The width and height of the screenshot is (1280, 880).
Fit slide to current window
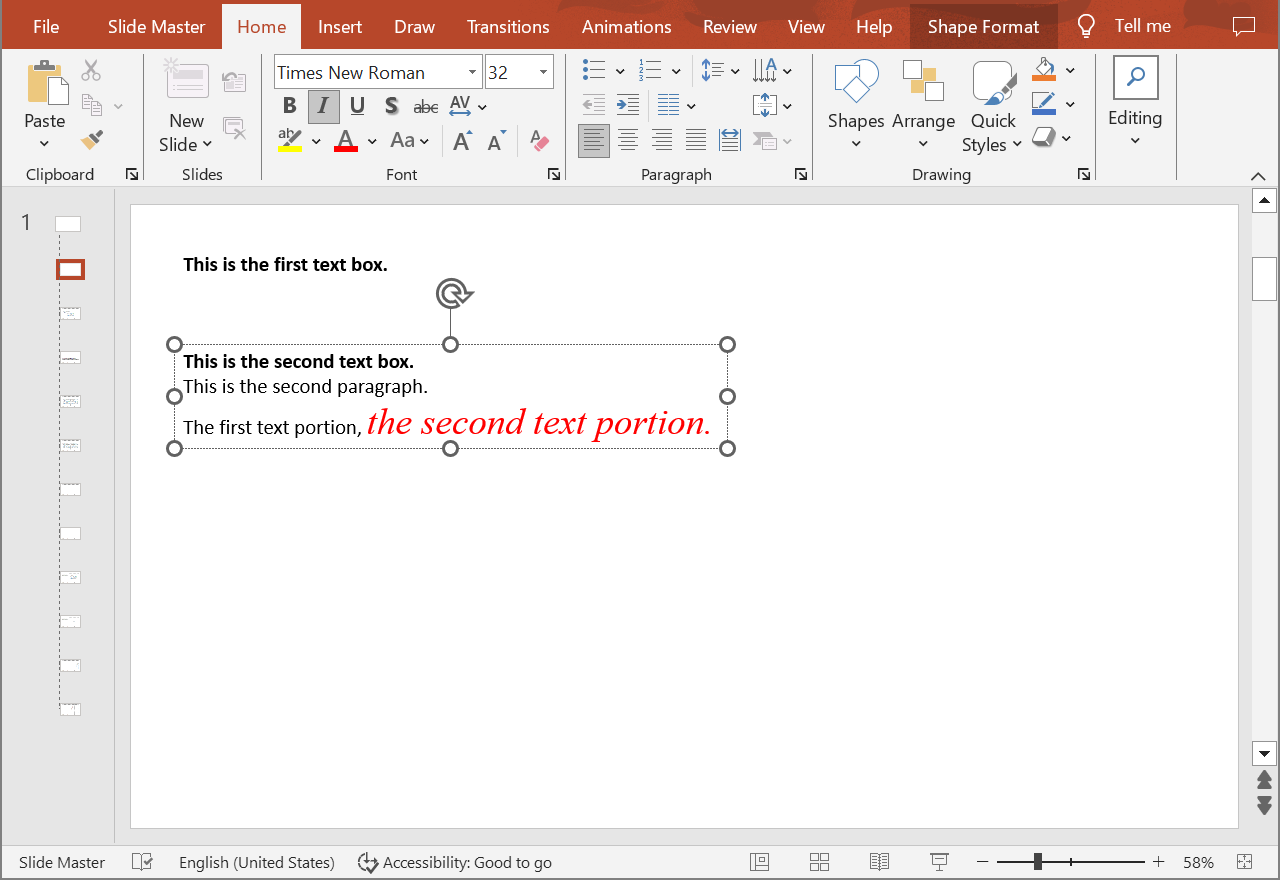click(x=1244, y=862)
